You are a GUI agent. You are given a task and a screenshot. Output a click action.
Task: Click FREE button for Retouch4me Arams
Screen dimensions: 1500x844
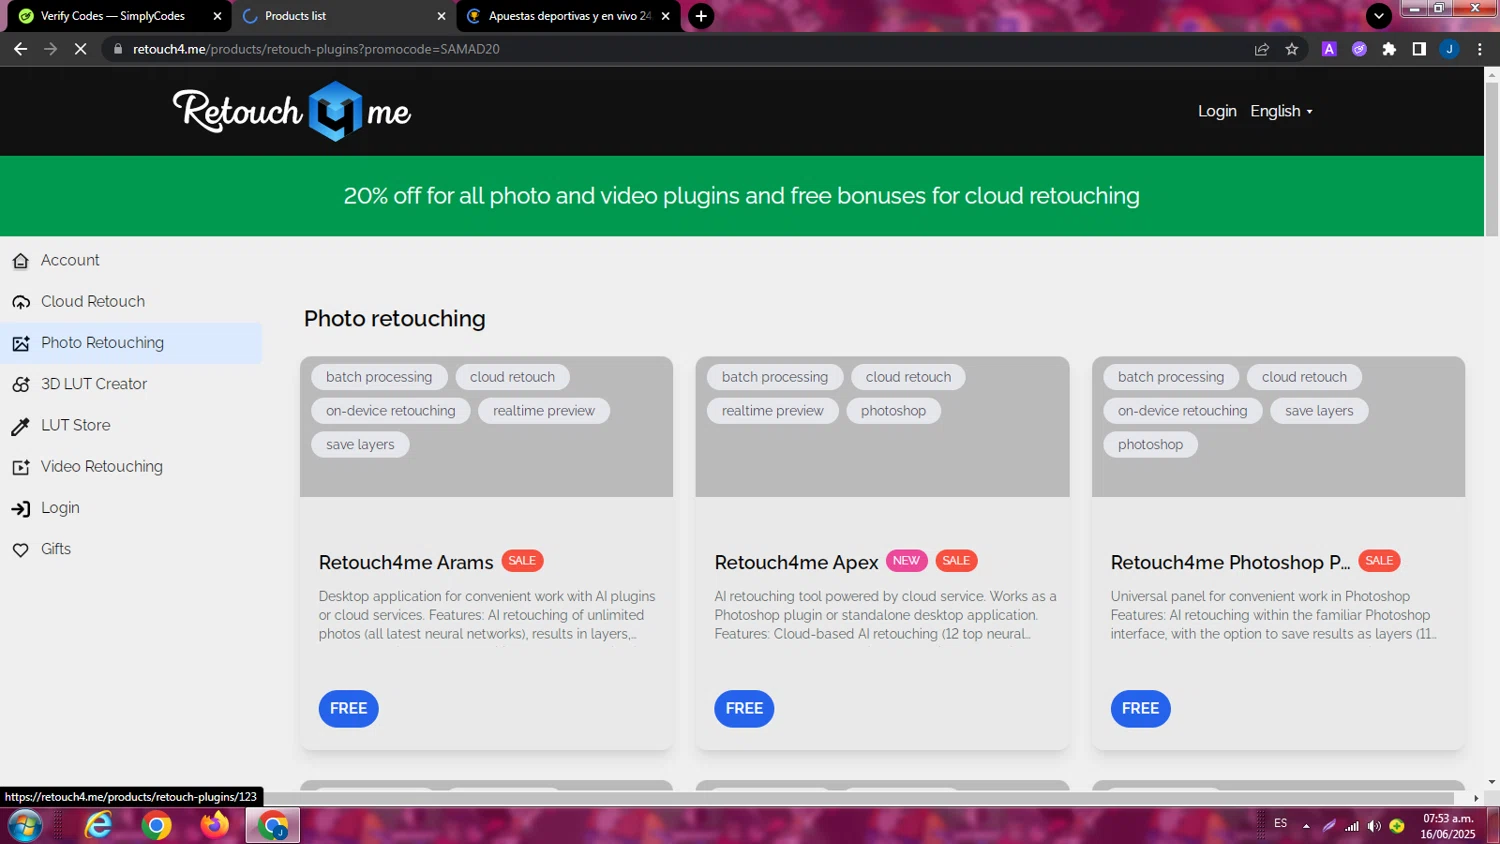pyautogui.click(x=348, y=708)
